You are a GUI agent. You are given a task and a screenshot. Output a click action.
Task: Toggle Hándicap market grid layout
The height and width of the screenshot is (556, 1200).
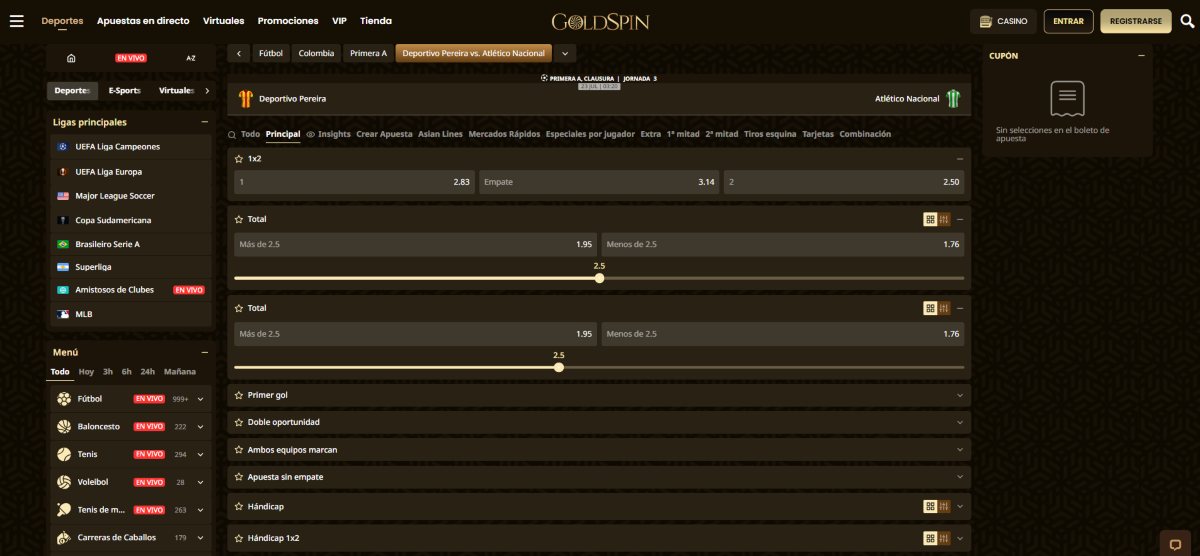coord(930,507)
